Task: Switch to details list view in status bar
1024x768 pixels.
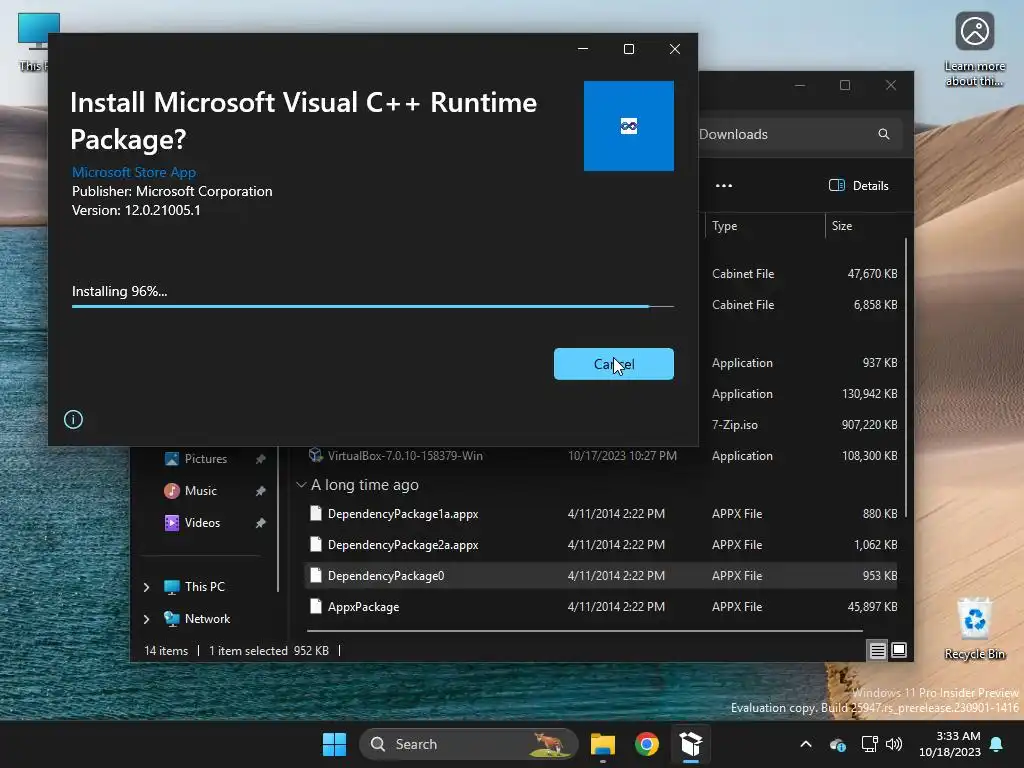Action: pos(877,650)
